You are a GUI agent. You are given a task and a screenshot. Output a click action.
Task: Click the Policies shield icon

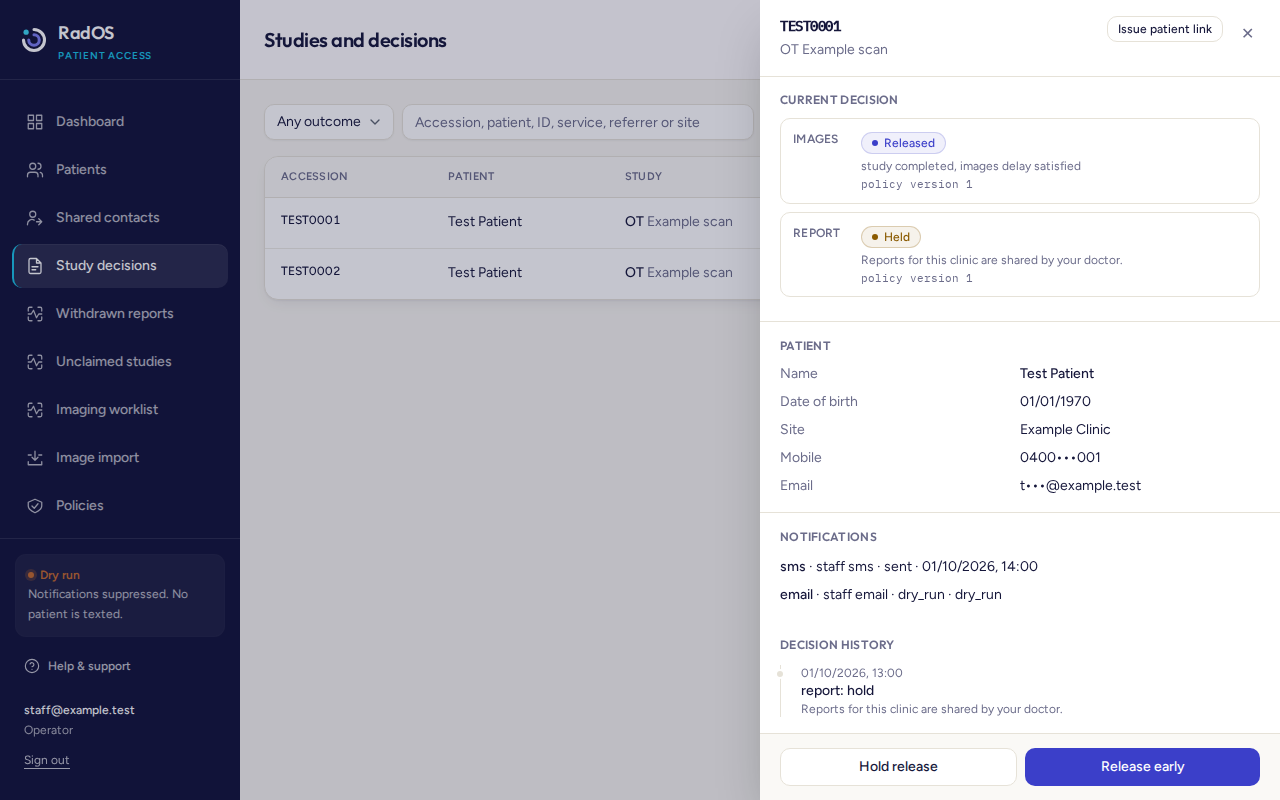coord(35,506)
